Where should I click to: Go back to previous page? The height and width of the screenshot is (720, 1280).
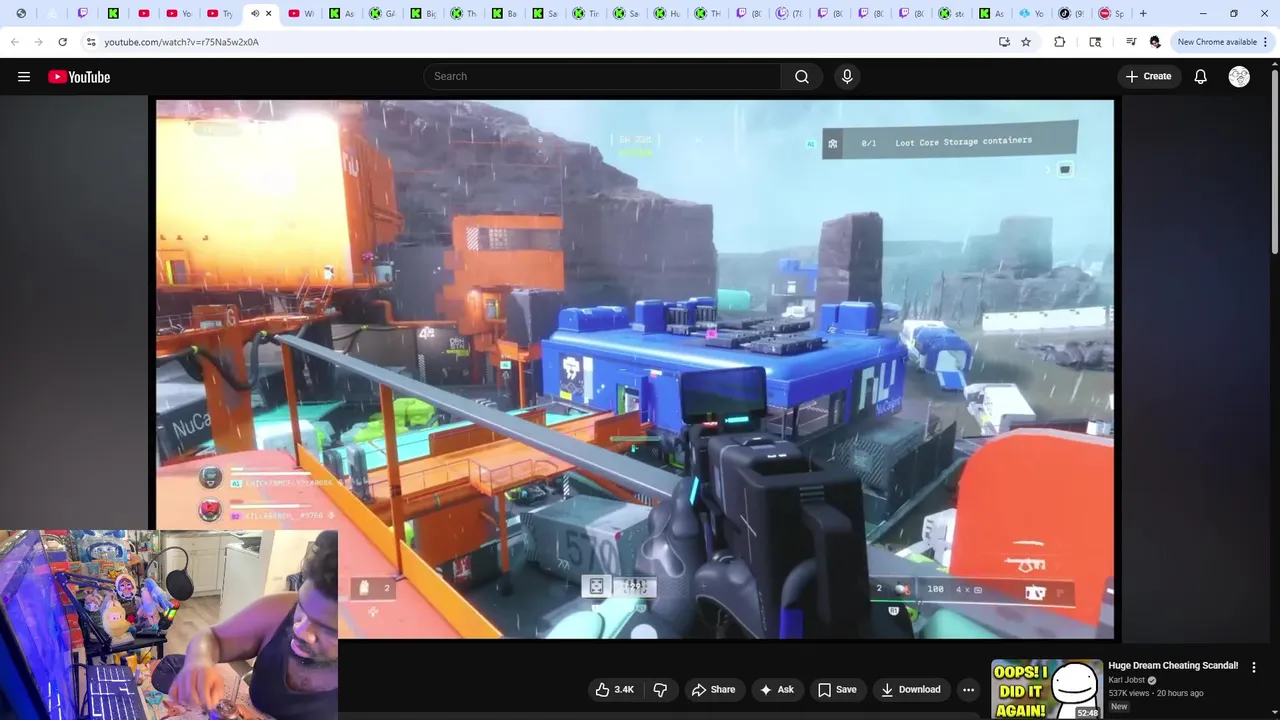click(x=14, y=42)
